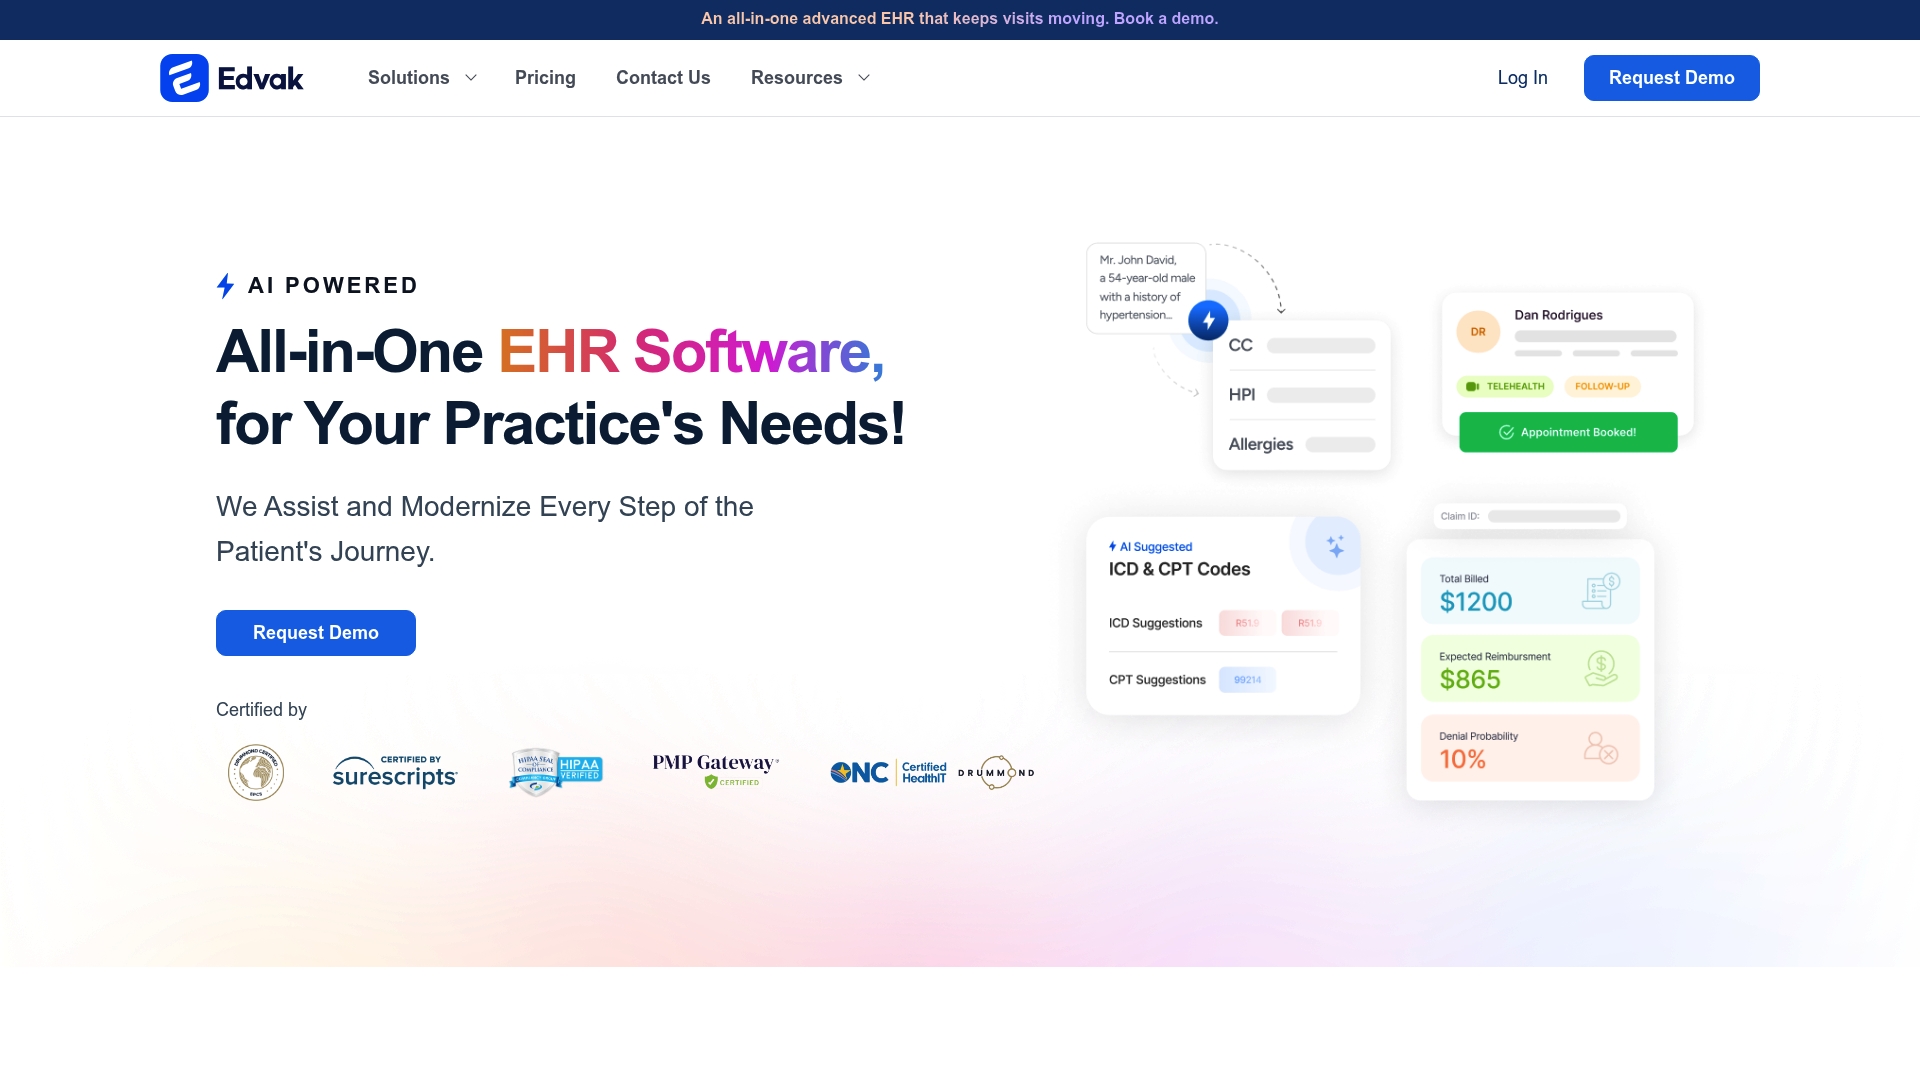Image resolution: width=1920 pixels, height=1080 pixels.
Task: Click the first ICD suggestion R51.9 chip
Action: pos(1246,623)
